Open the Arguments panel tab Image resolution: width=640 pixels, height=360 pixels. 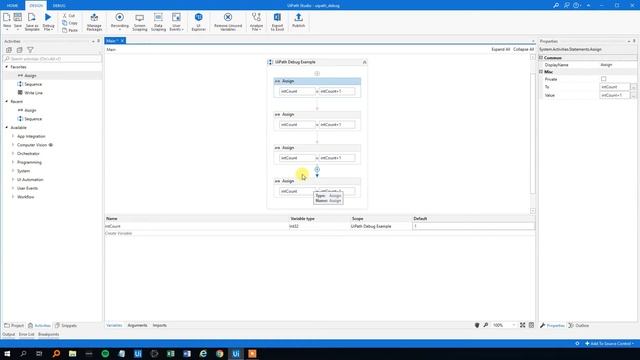(137, 325)
